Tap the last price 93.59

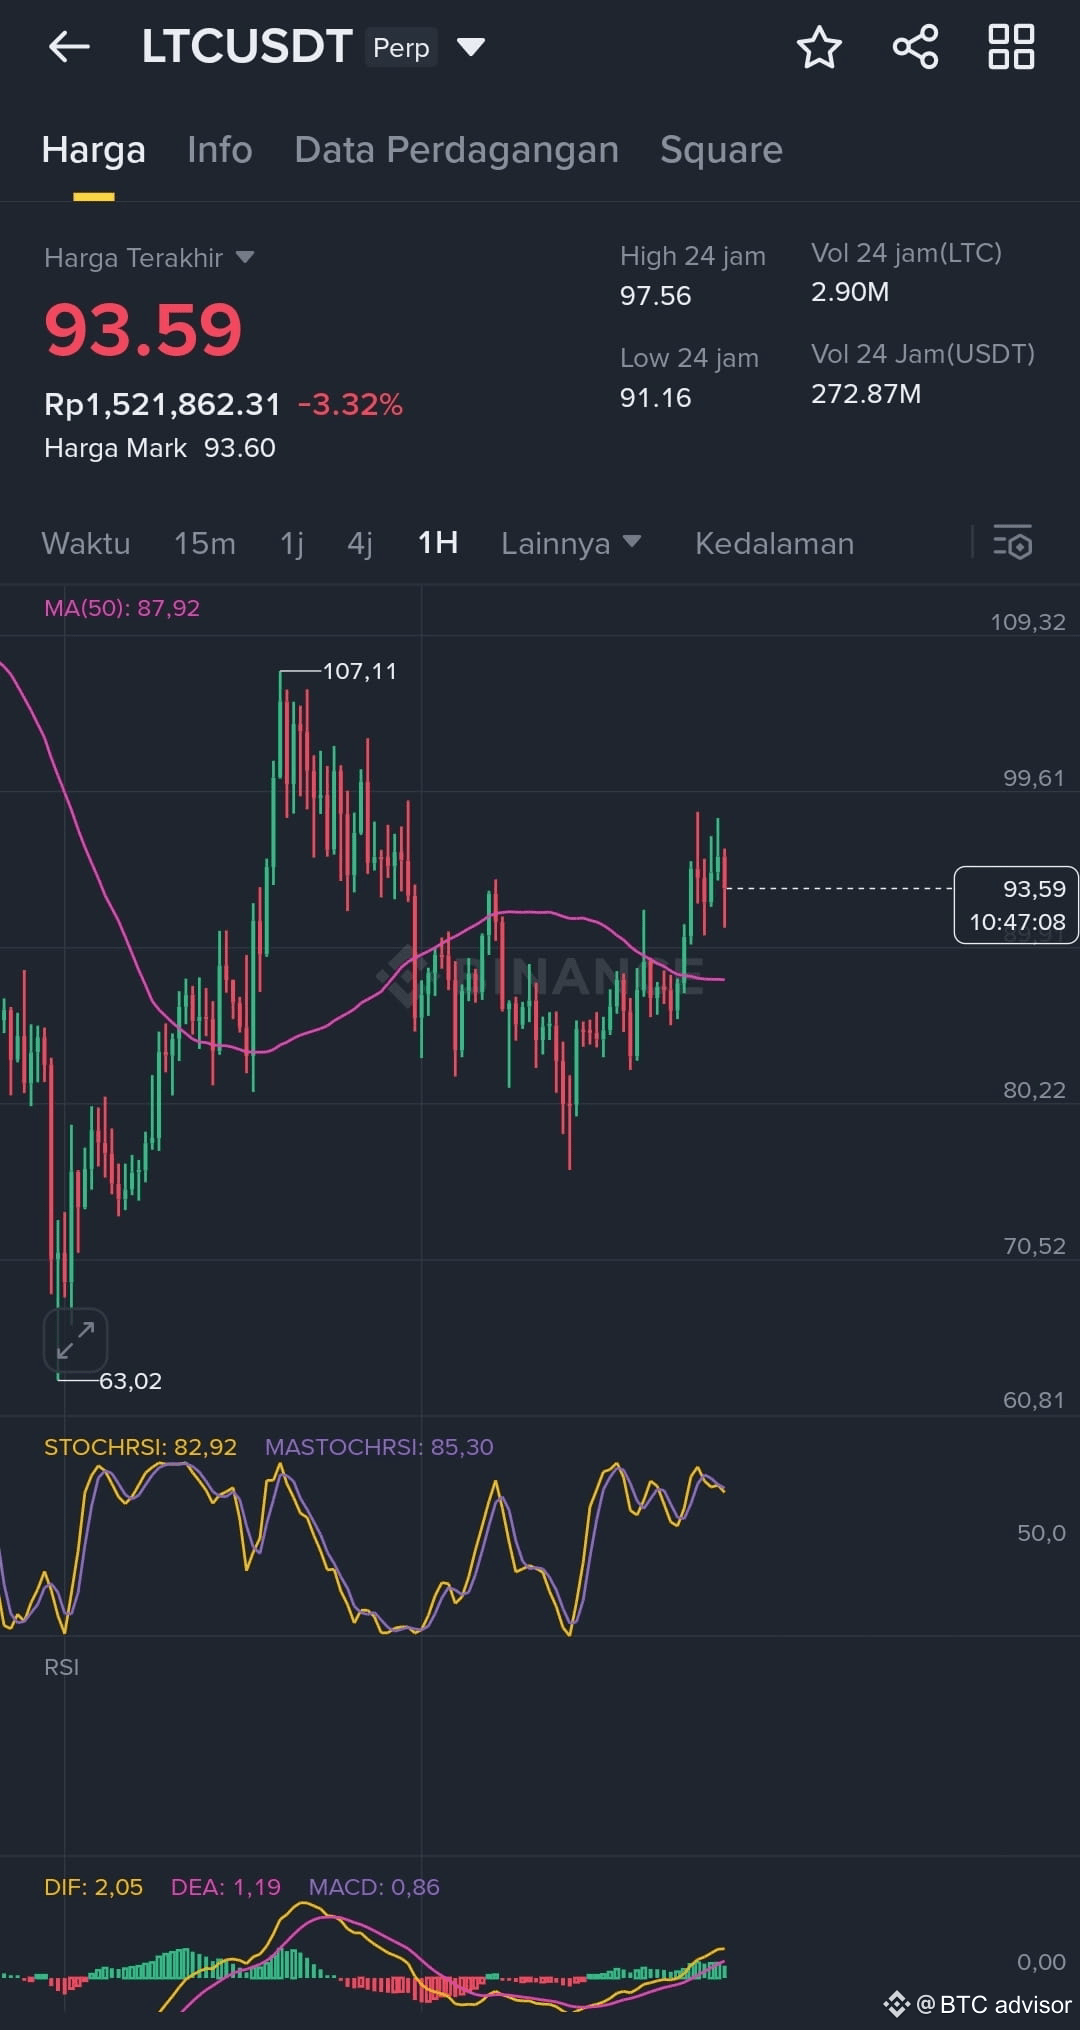[143, 329]
